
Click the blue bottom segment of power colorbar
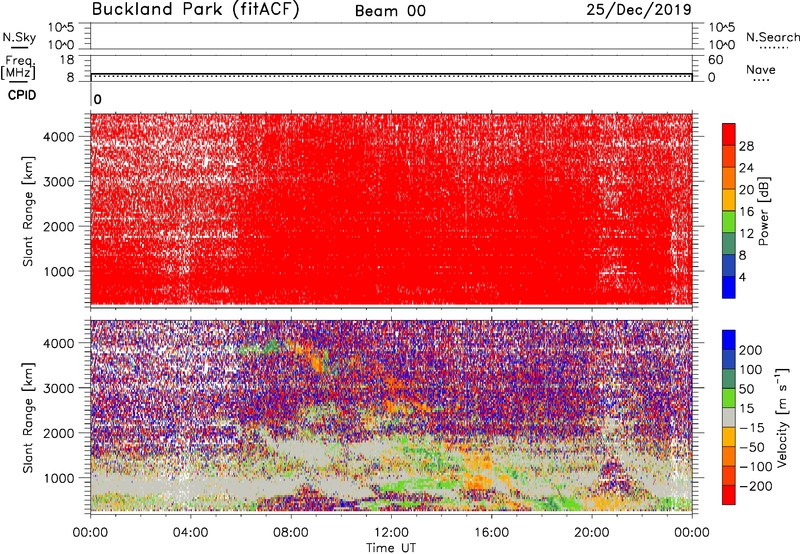(x=729, y=287)
